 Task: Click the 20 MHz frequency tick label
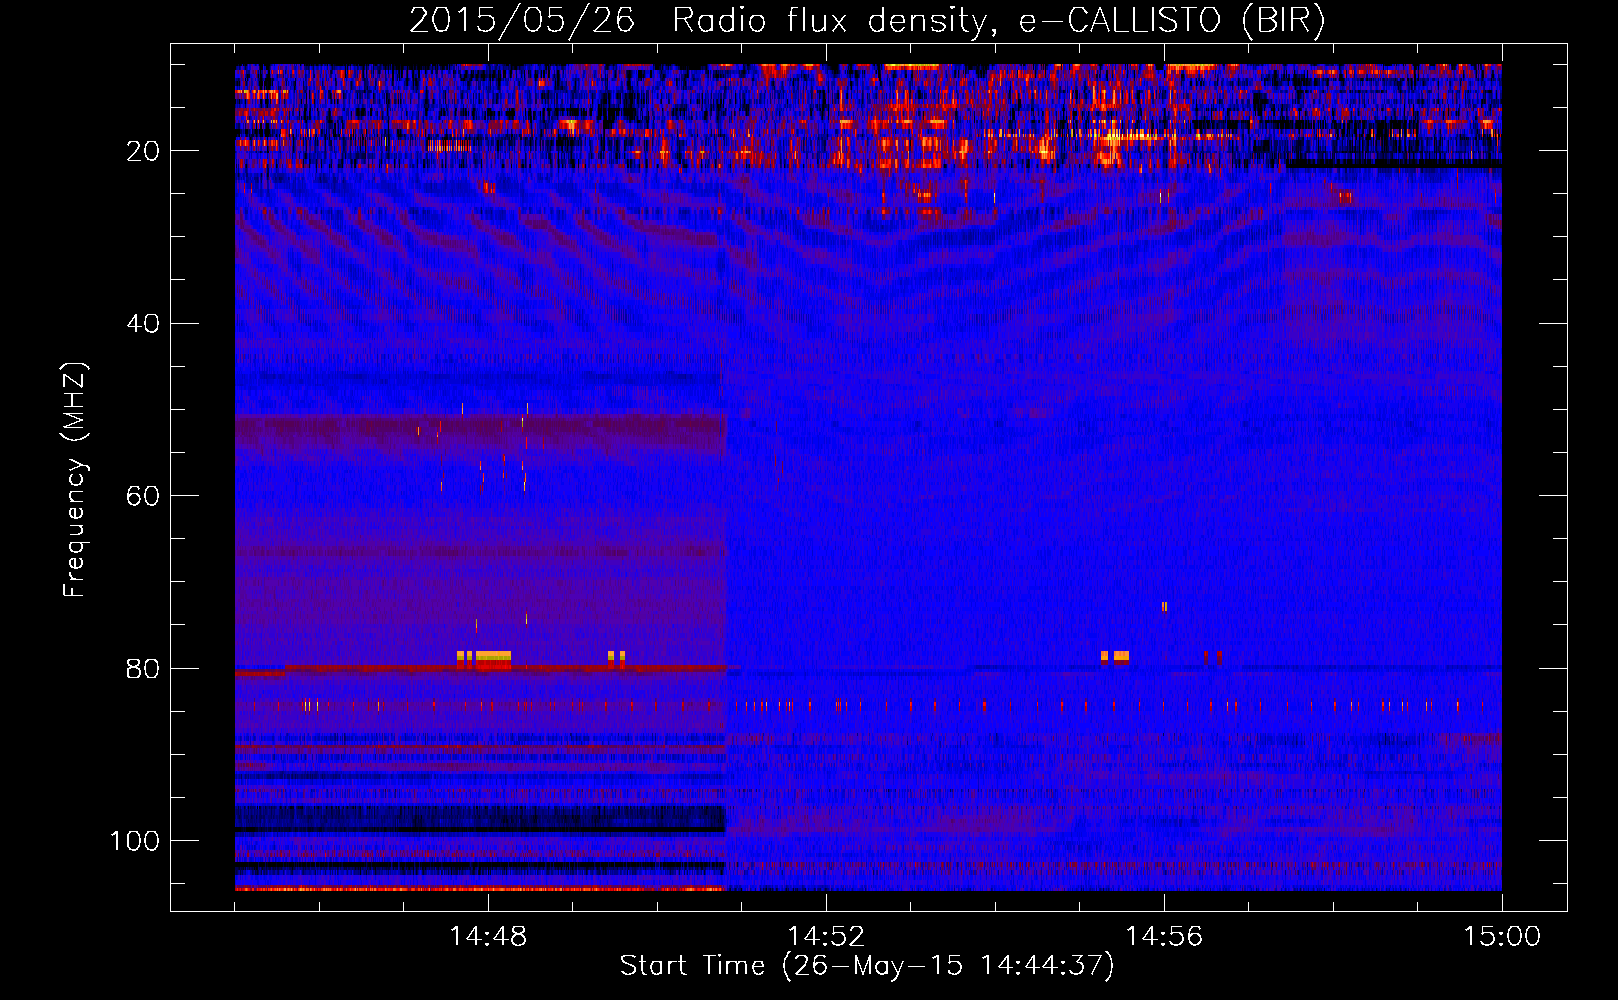143,151
